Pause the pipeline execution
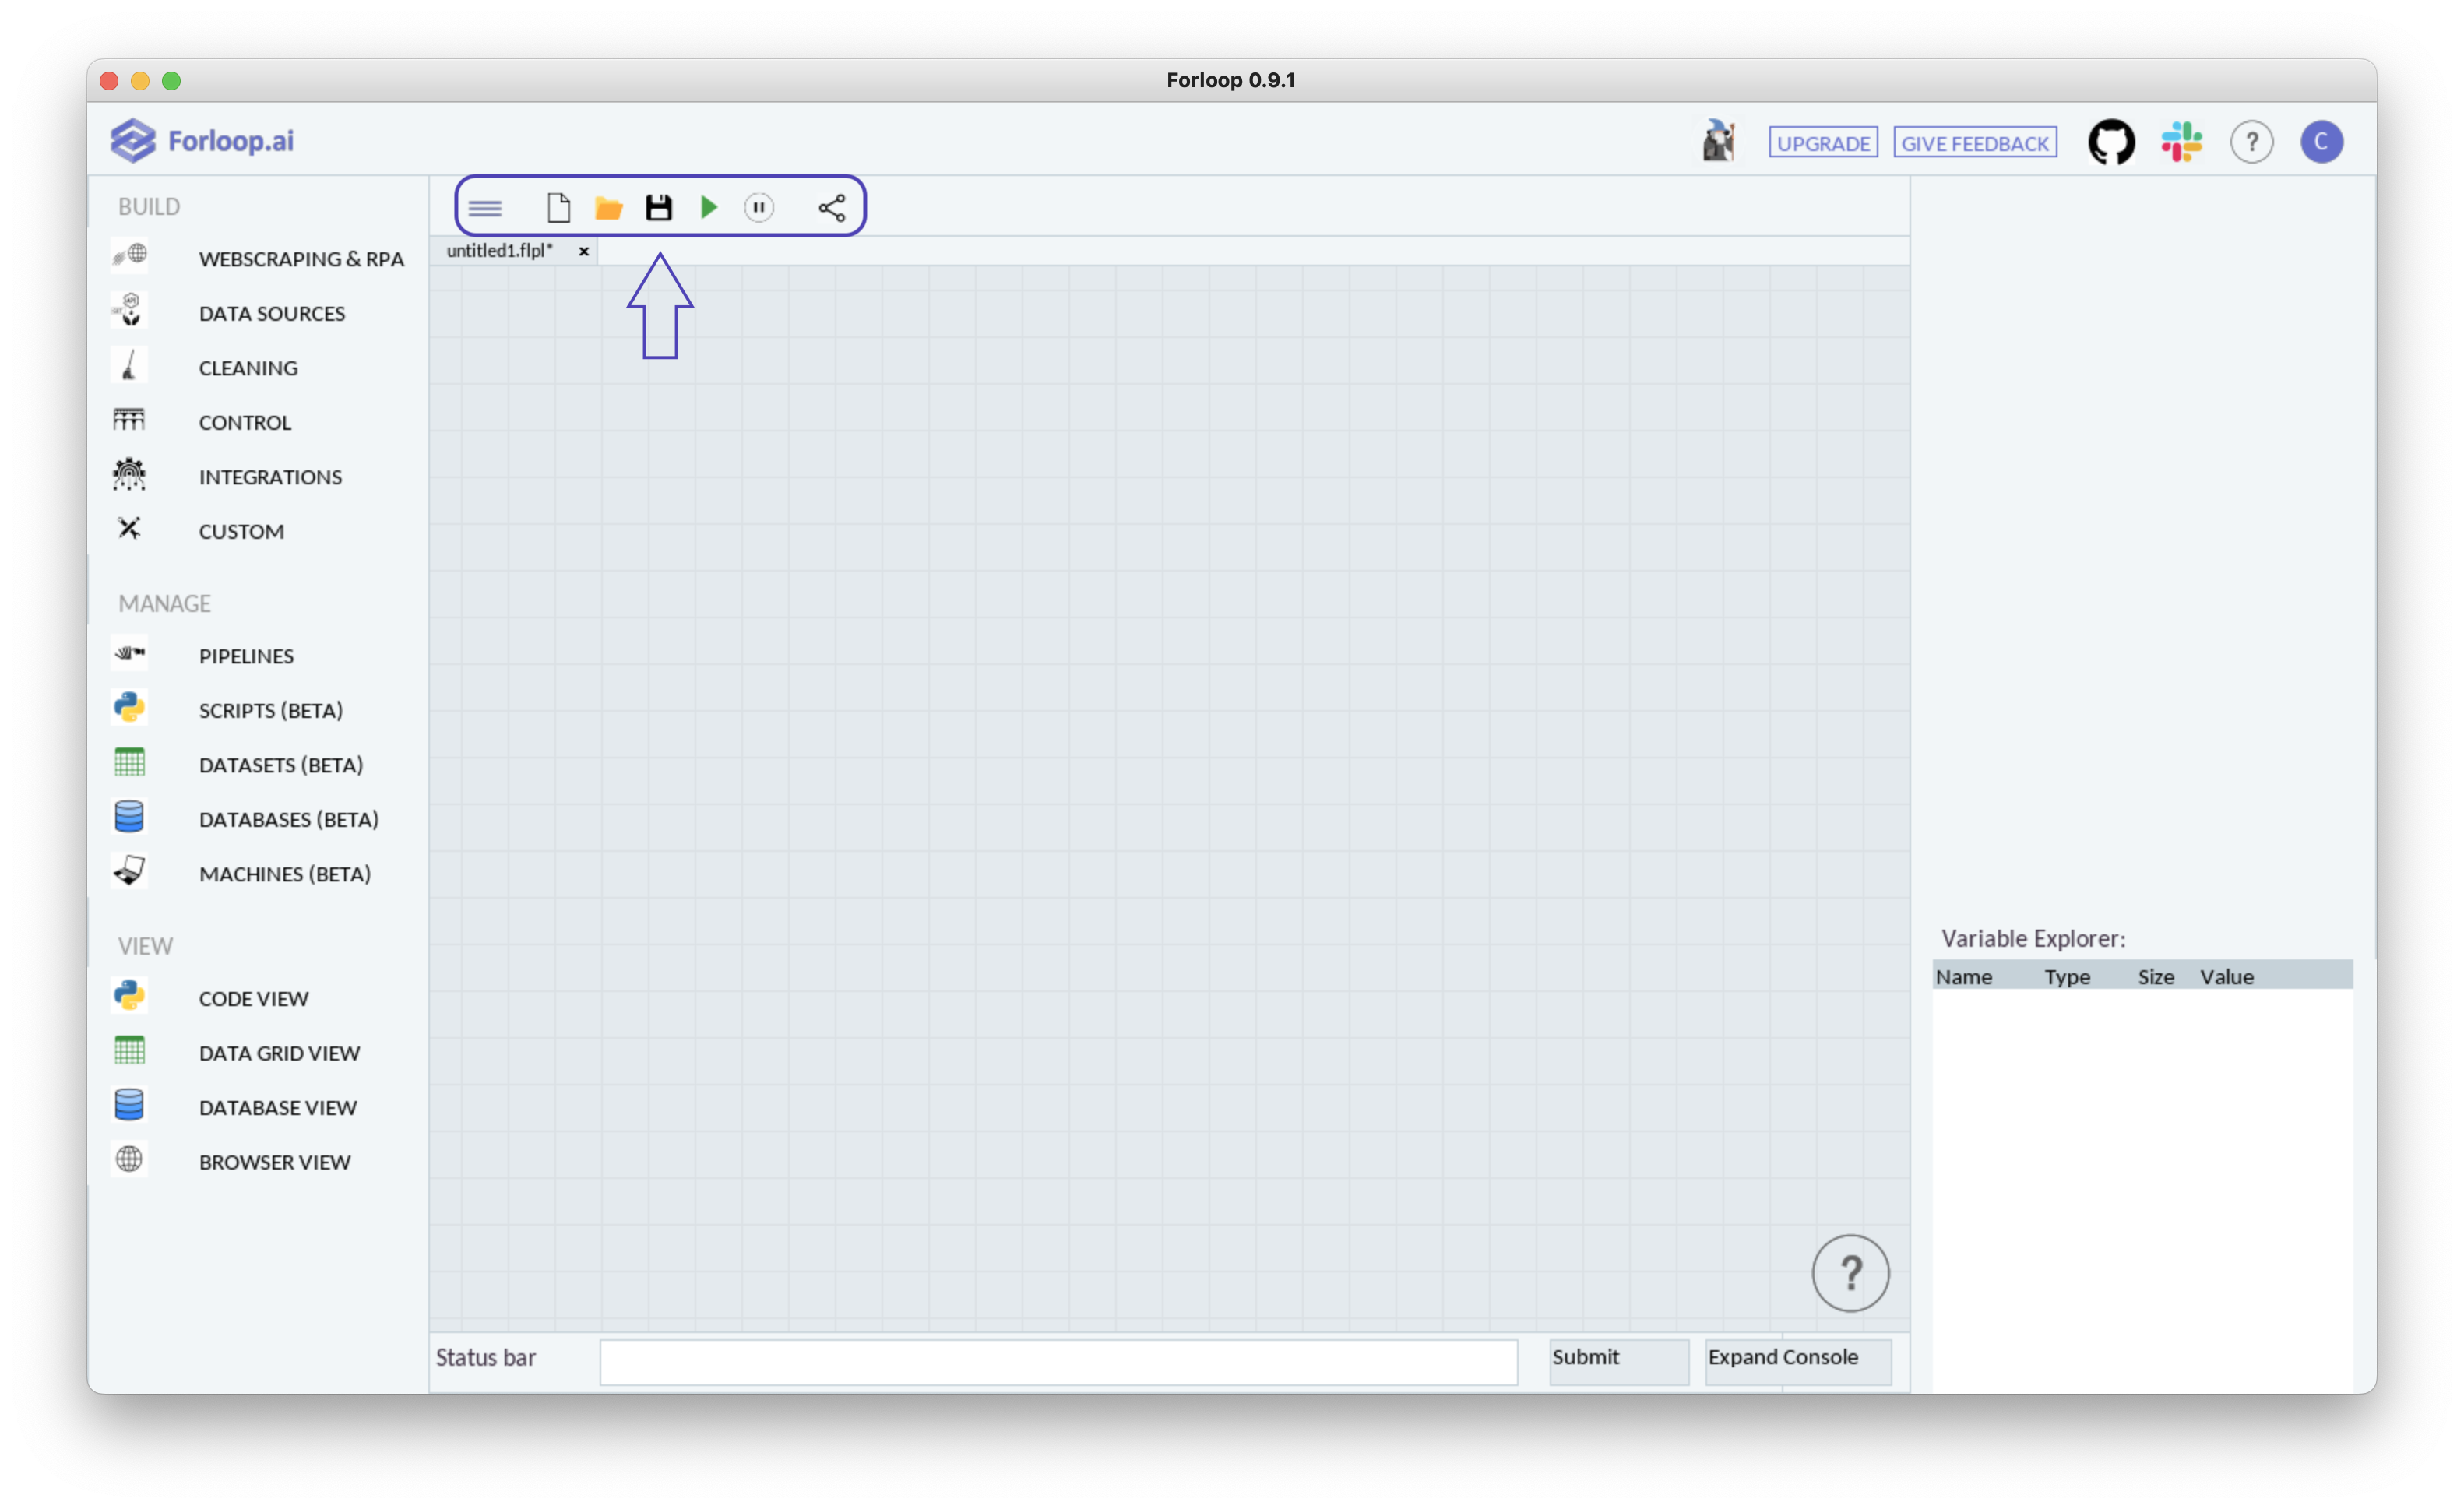This screenshot has width=2464, height=1509. (759, 207)
